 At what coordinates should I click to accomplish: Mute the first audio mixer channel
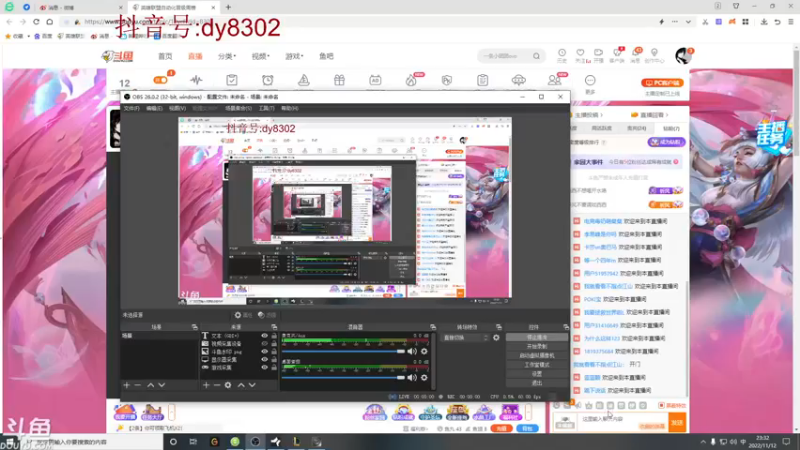point(412,351)
